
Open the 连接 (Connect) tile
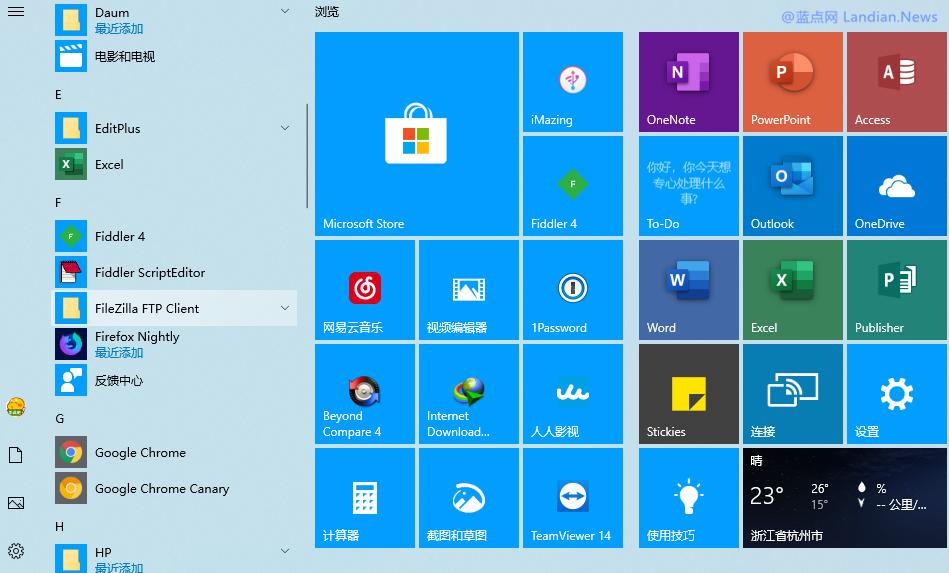[793, 394]
